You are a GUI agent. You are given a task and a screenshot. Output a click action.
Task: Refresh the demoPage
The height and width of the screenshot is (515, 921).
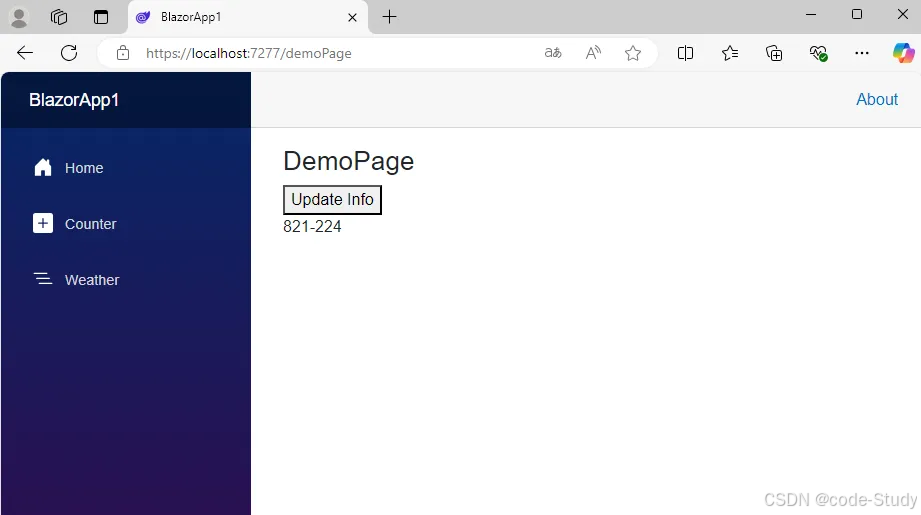pyautogui.click(x=69, y=53)
